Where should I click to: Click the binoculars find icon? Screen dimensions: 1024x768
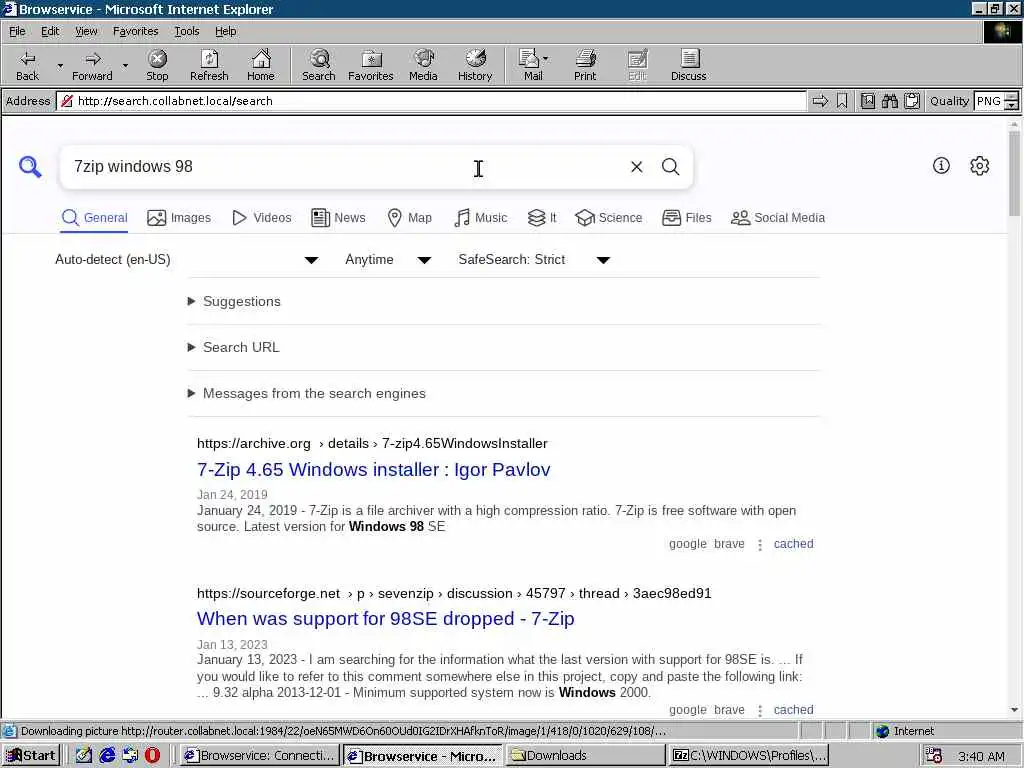point(889,101)
